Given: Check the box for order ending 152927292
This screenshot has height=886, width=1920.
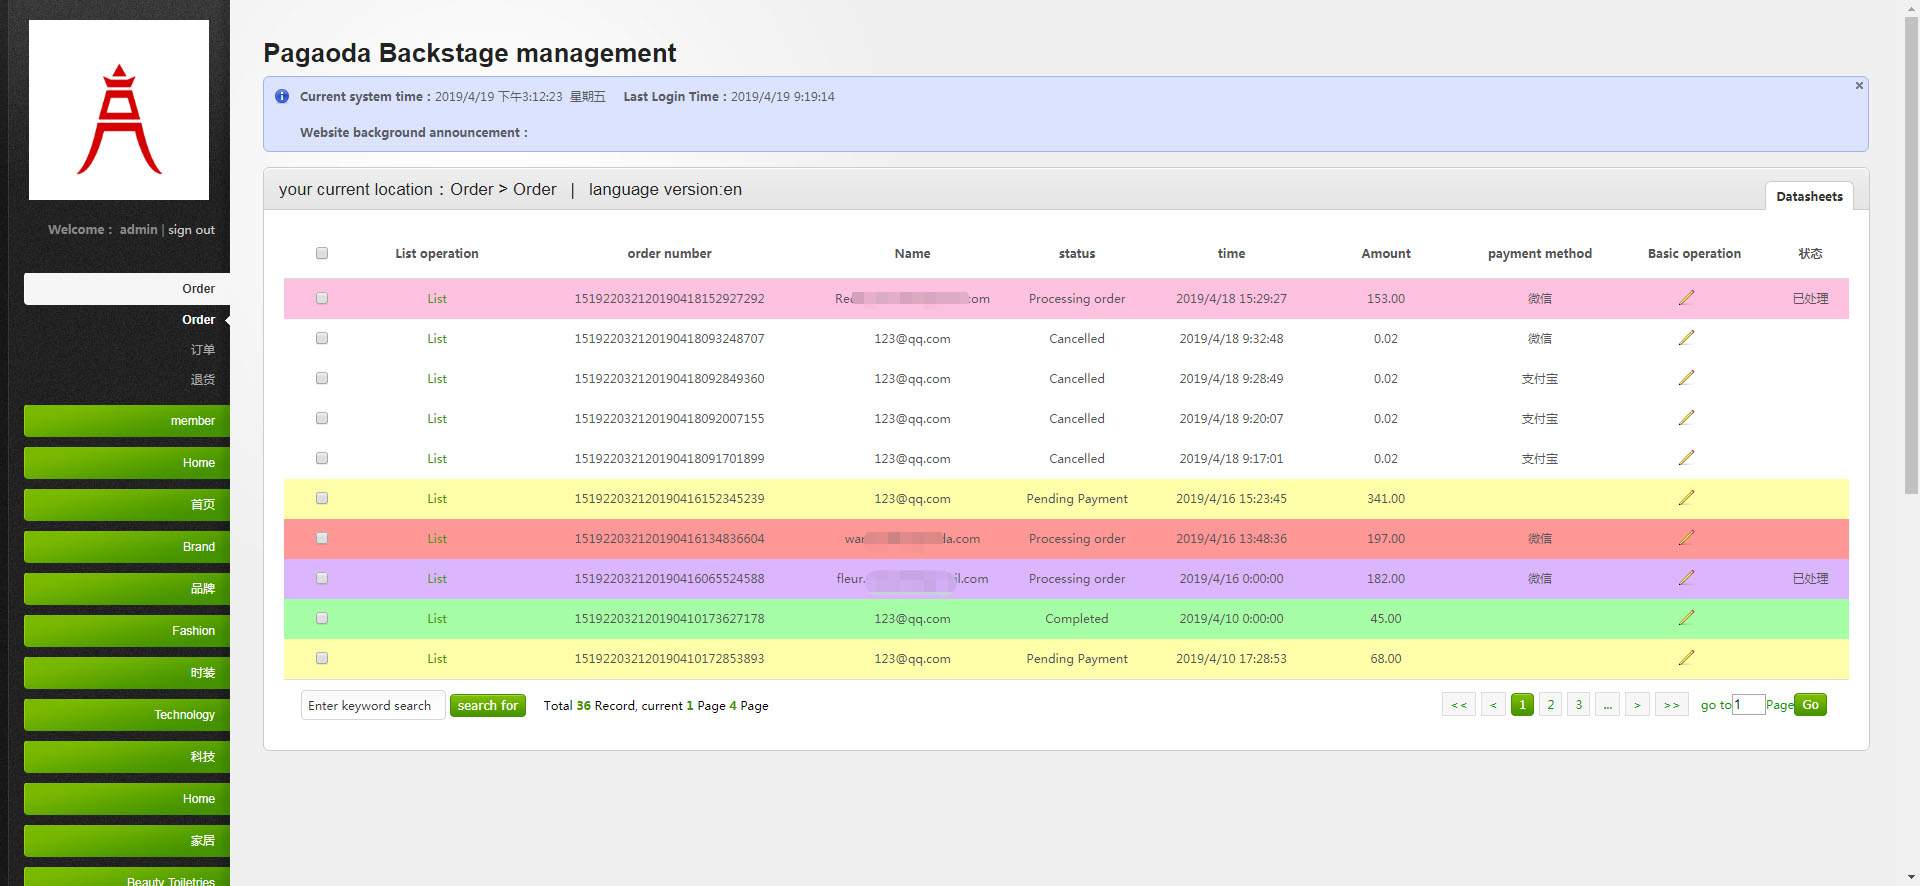Looking at the screenshot, I should pos(322,298).
